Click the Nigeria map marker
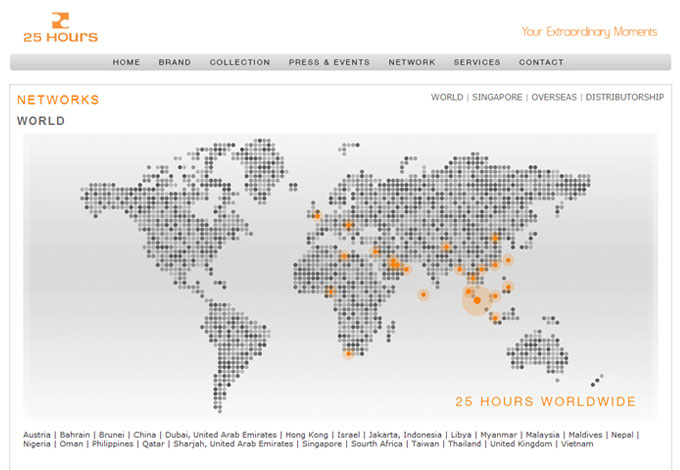Image resolution: width=680 pixels, height=470 pixels. [330, 291]
